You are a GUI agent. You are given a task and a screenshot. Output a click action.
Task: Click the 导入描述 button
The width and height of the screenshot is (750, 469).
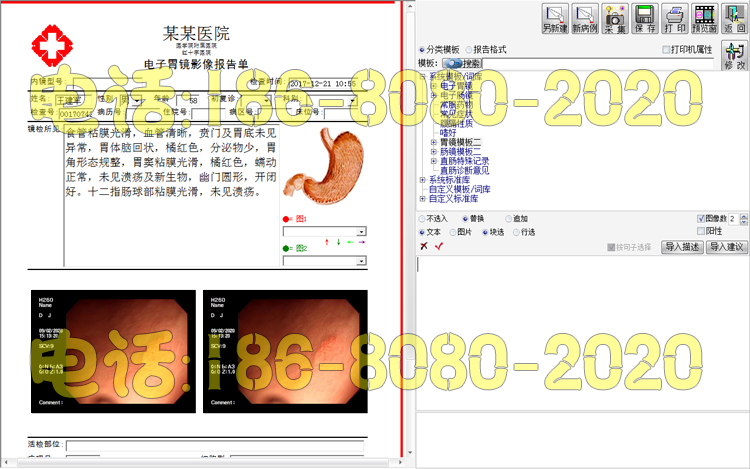pyautogui.click(x=683, y=247)
